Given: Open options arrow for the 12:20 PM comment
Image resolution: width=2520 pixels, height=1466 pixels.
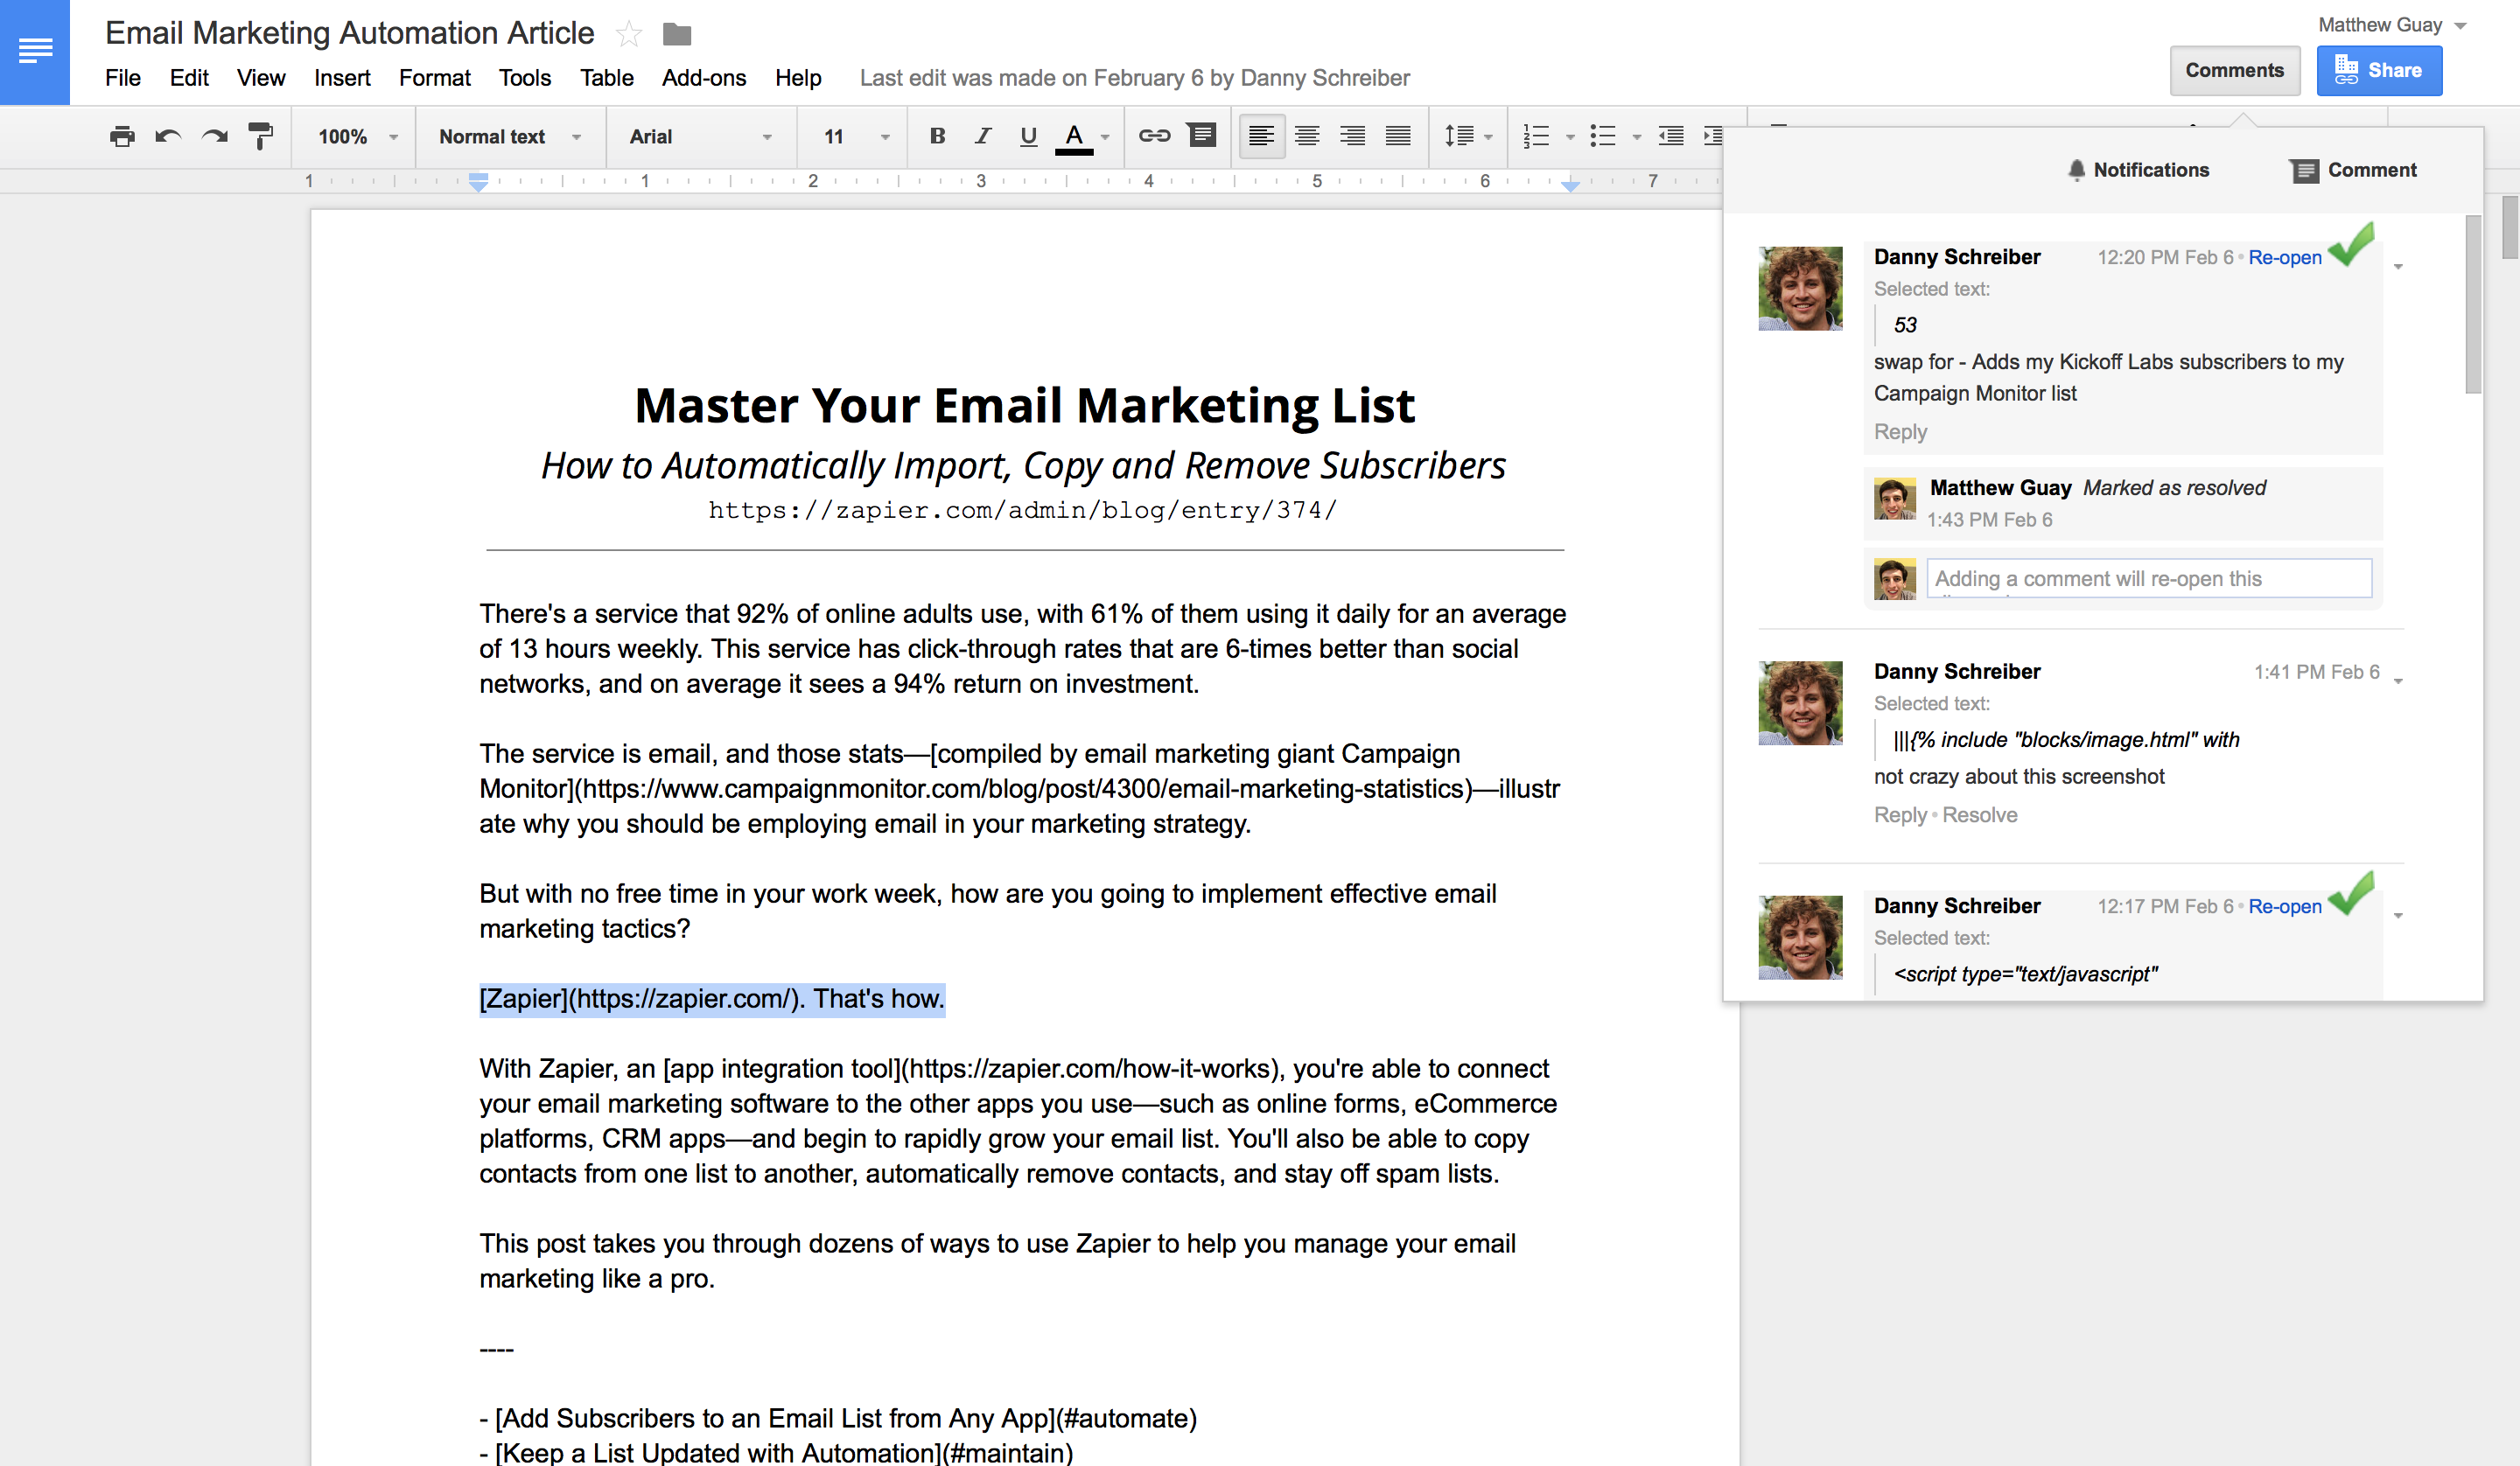Looking at the screenshot, I should click(x=2398, y=267).
